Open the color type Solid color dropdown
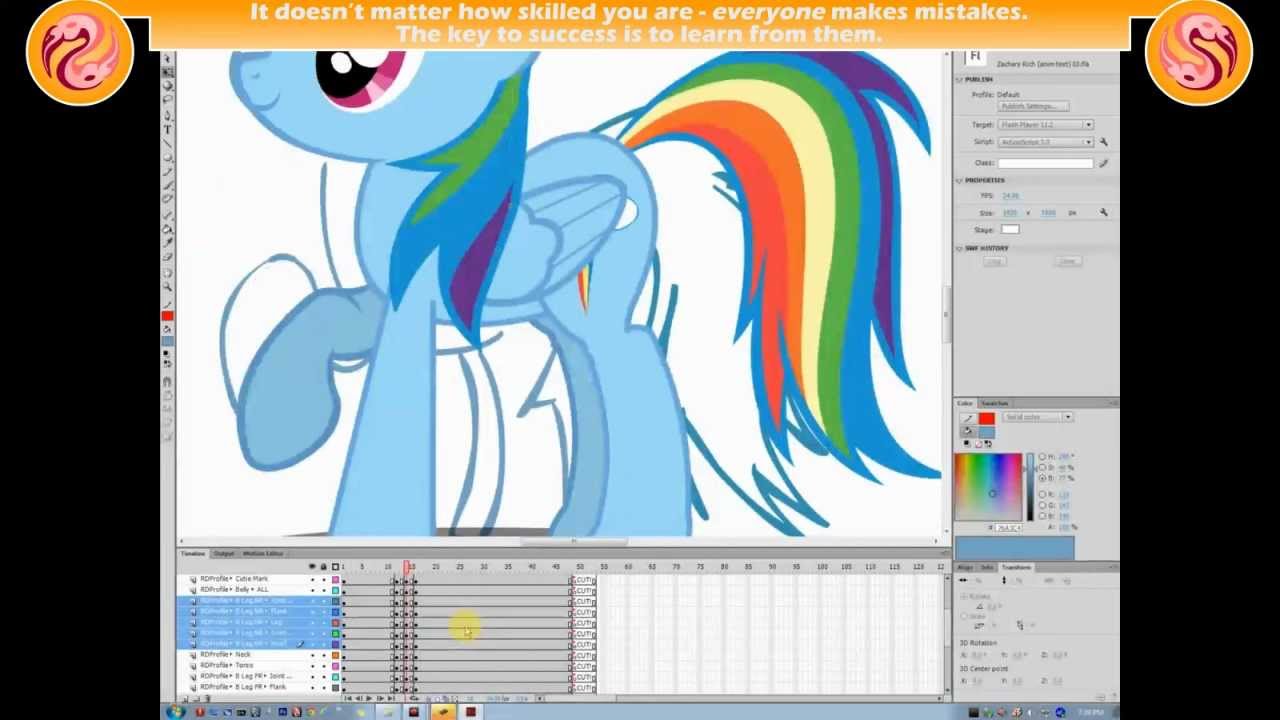 [1038, 417]
